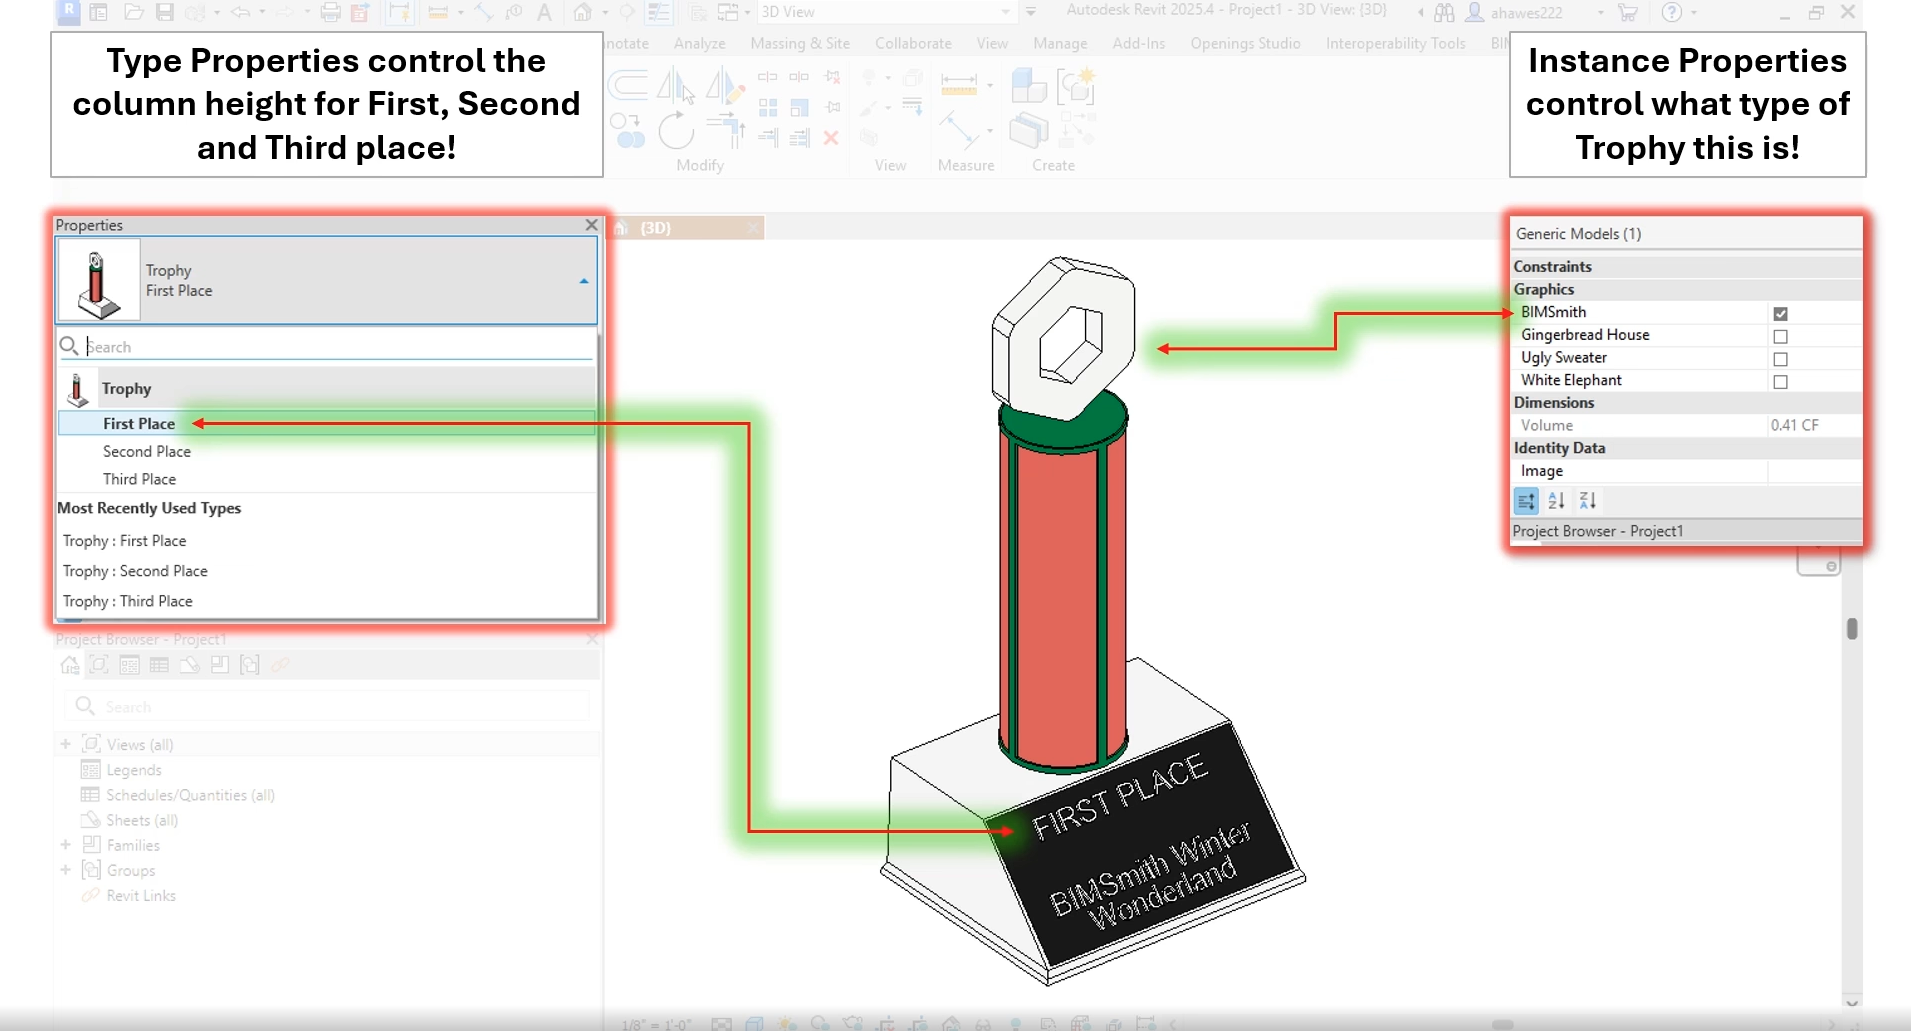This screenshot has width=1911, height=1031.
Task: Click the Undo arrow in the toolbar
Action: coord(241,12)
